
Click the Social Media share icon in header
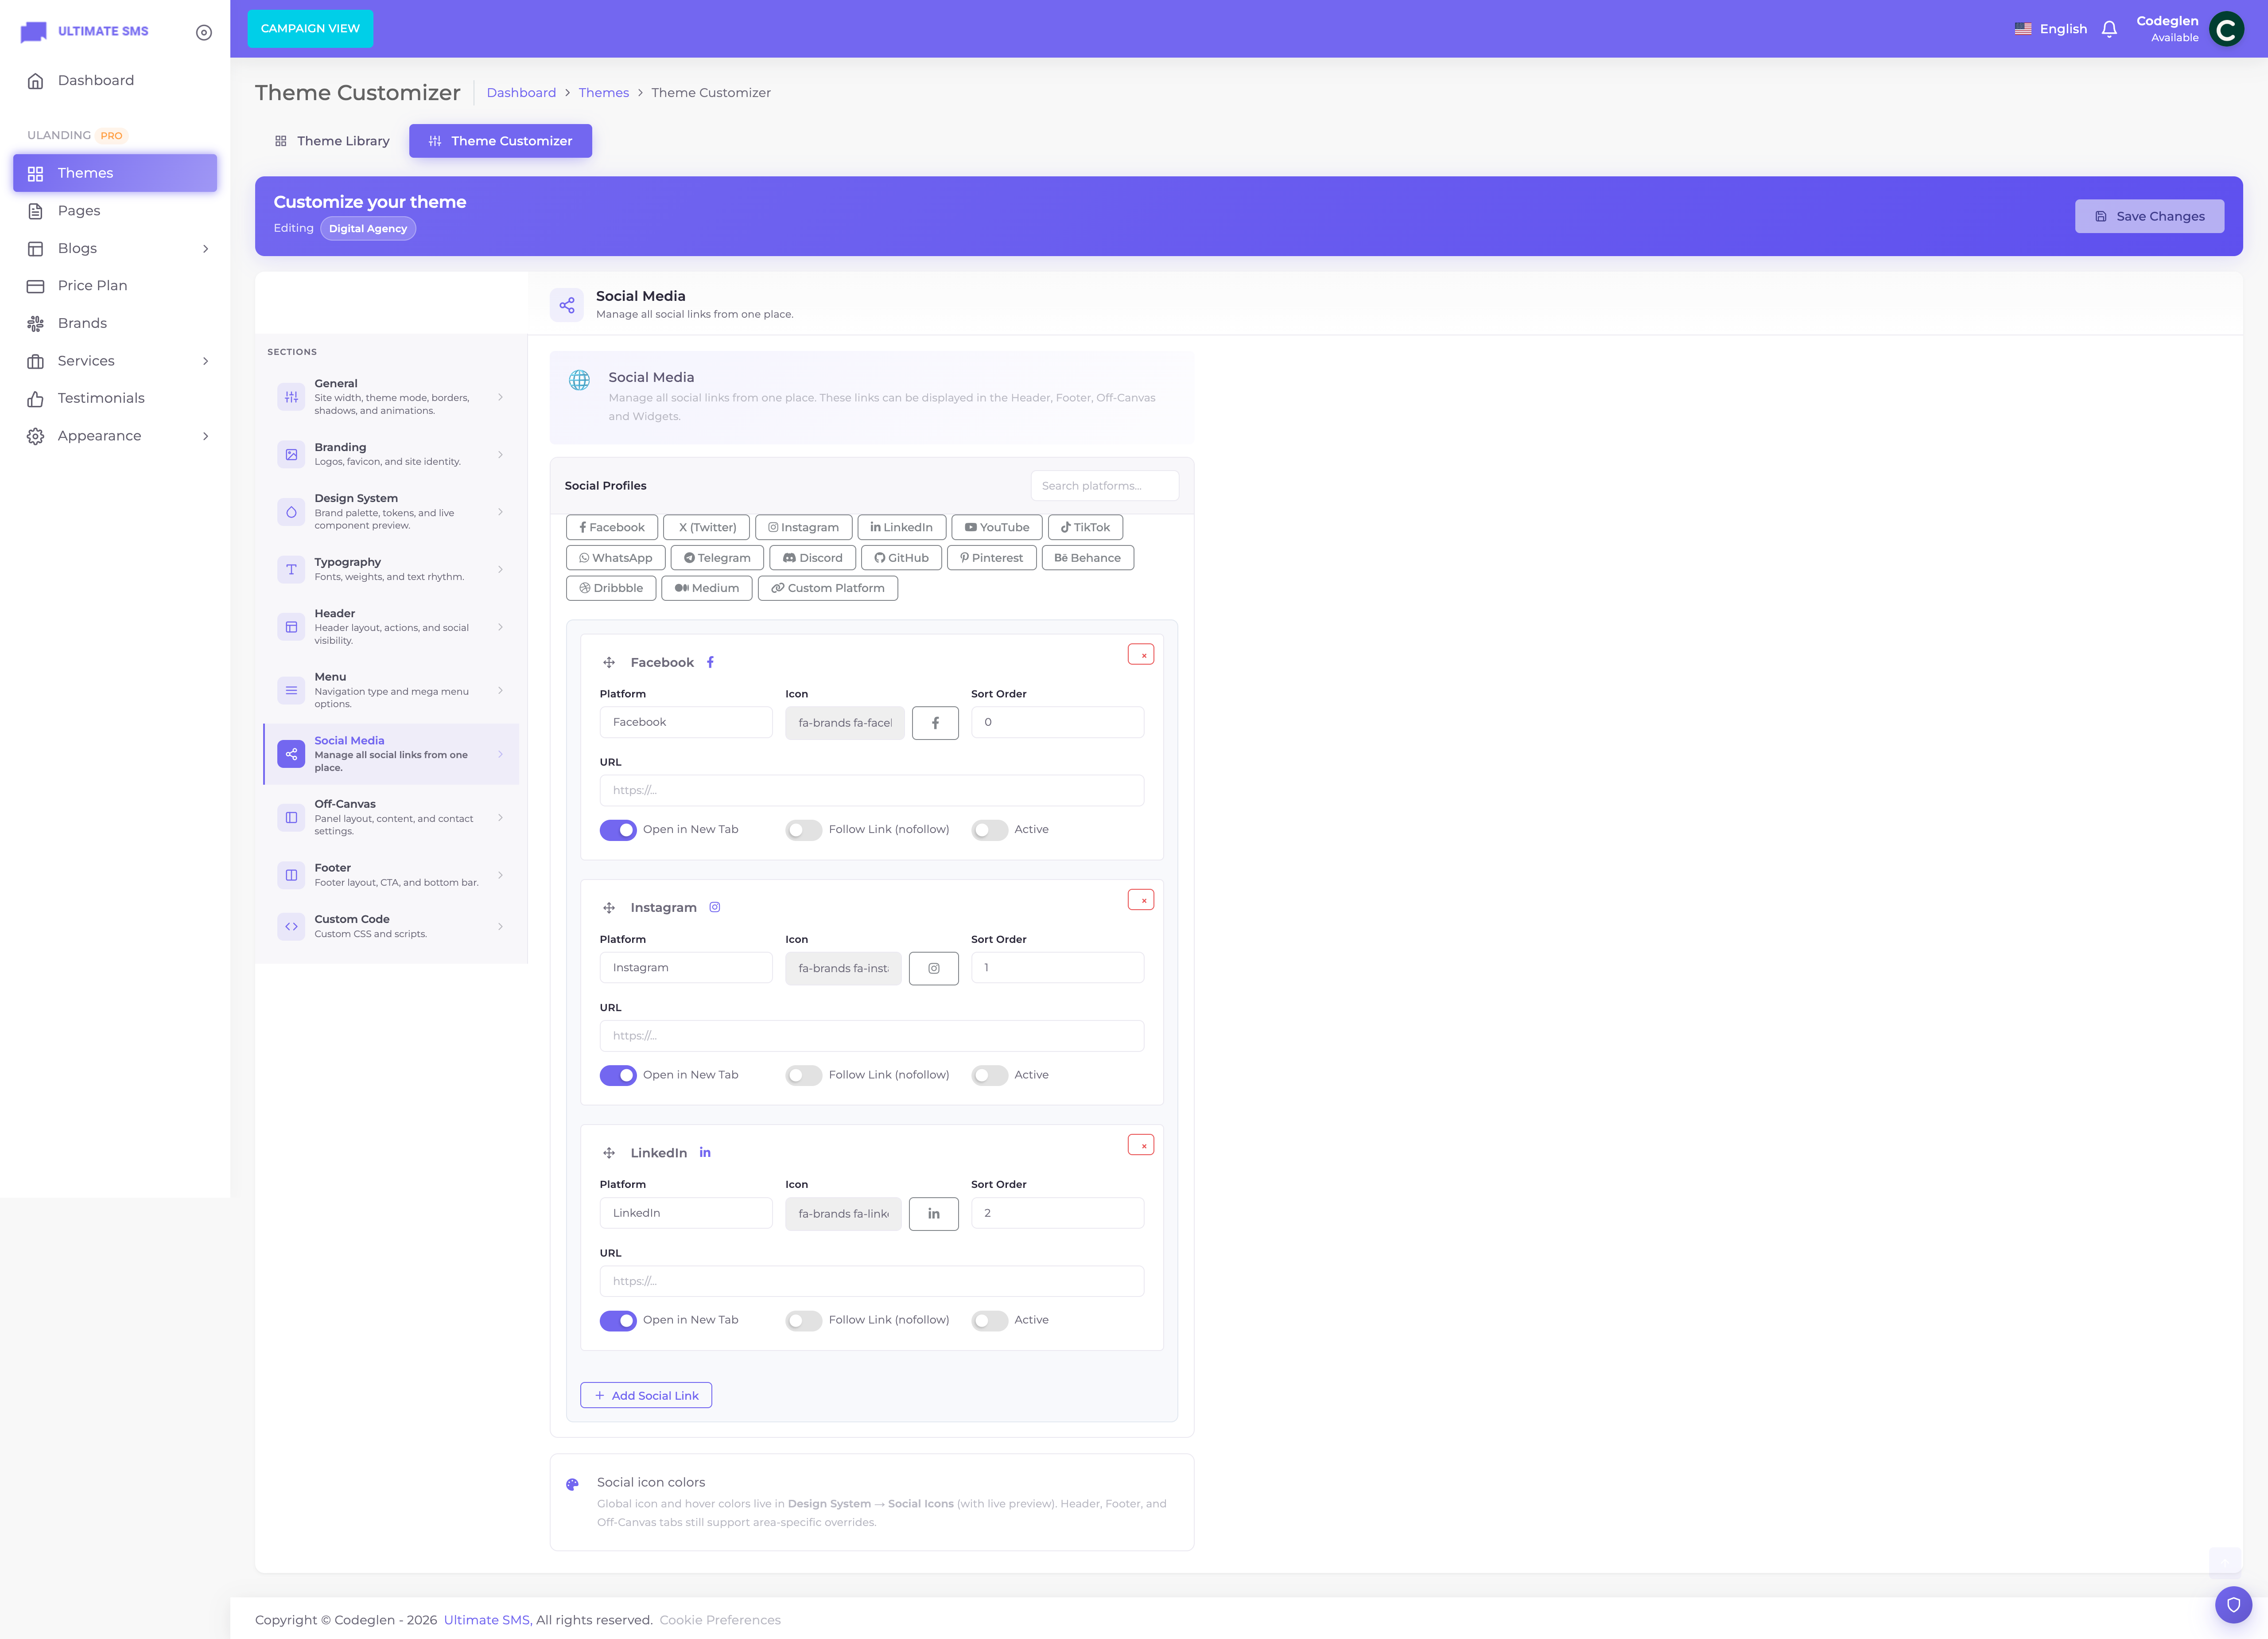(x=567, y=305)
